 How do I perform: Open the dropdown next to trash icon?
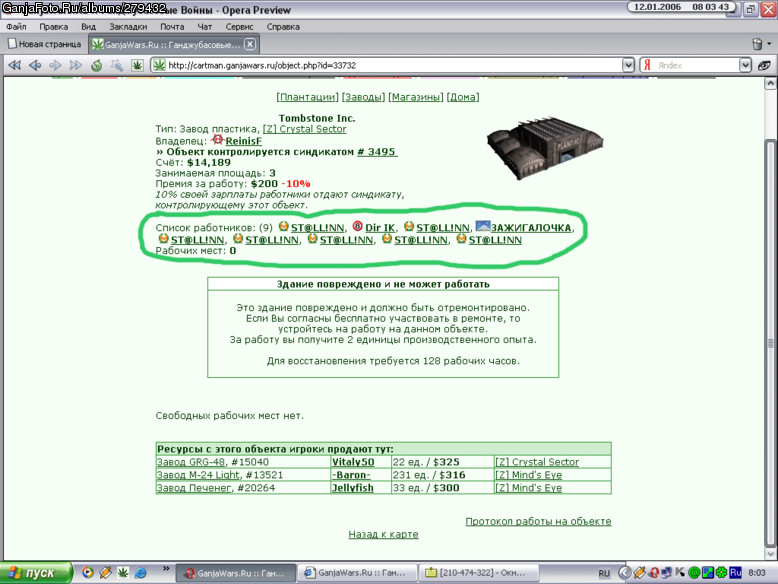(769, 44)
